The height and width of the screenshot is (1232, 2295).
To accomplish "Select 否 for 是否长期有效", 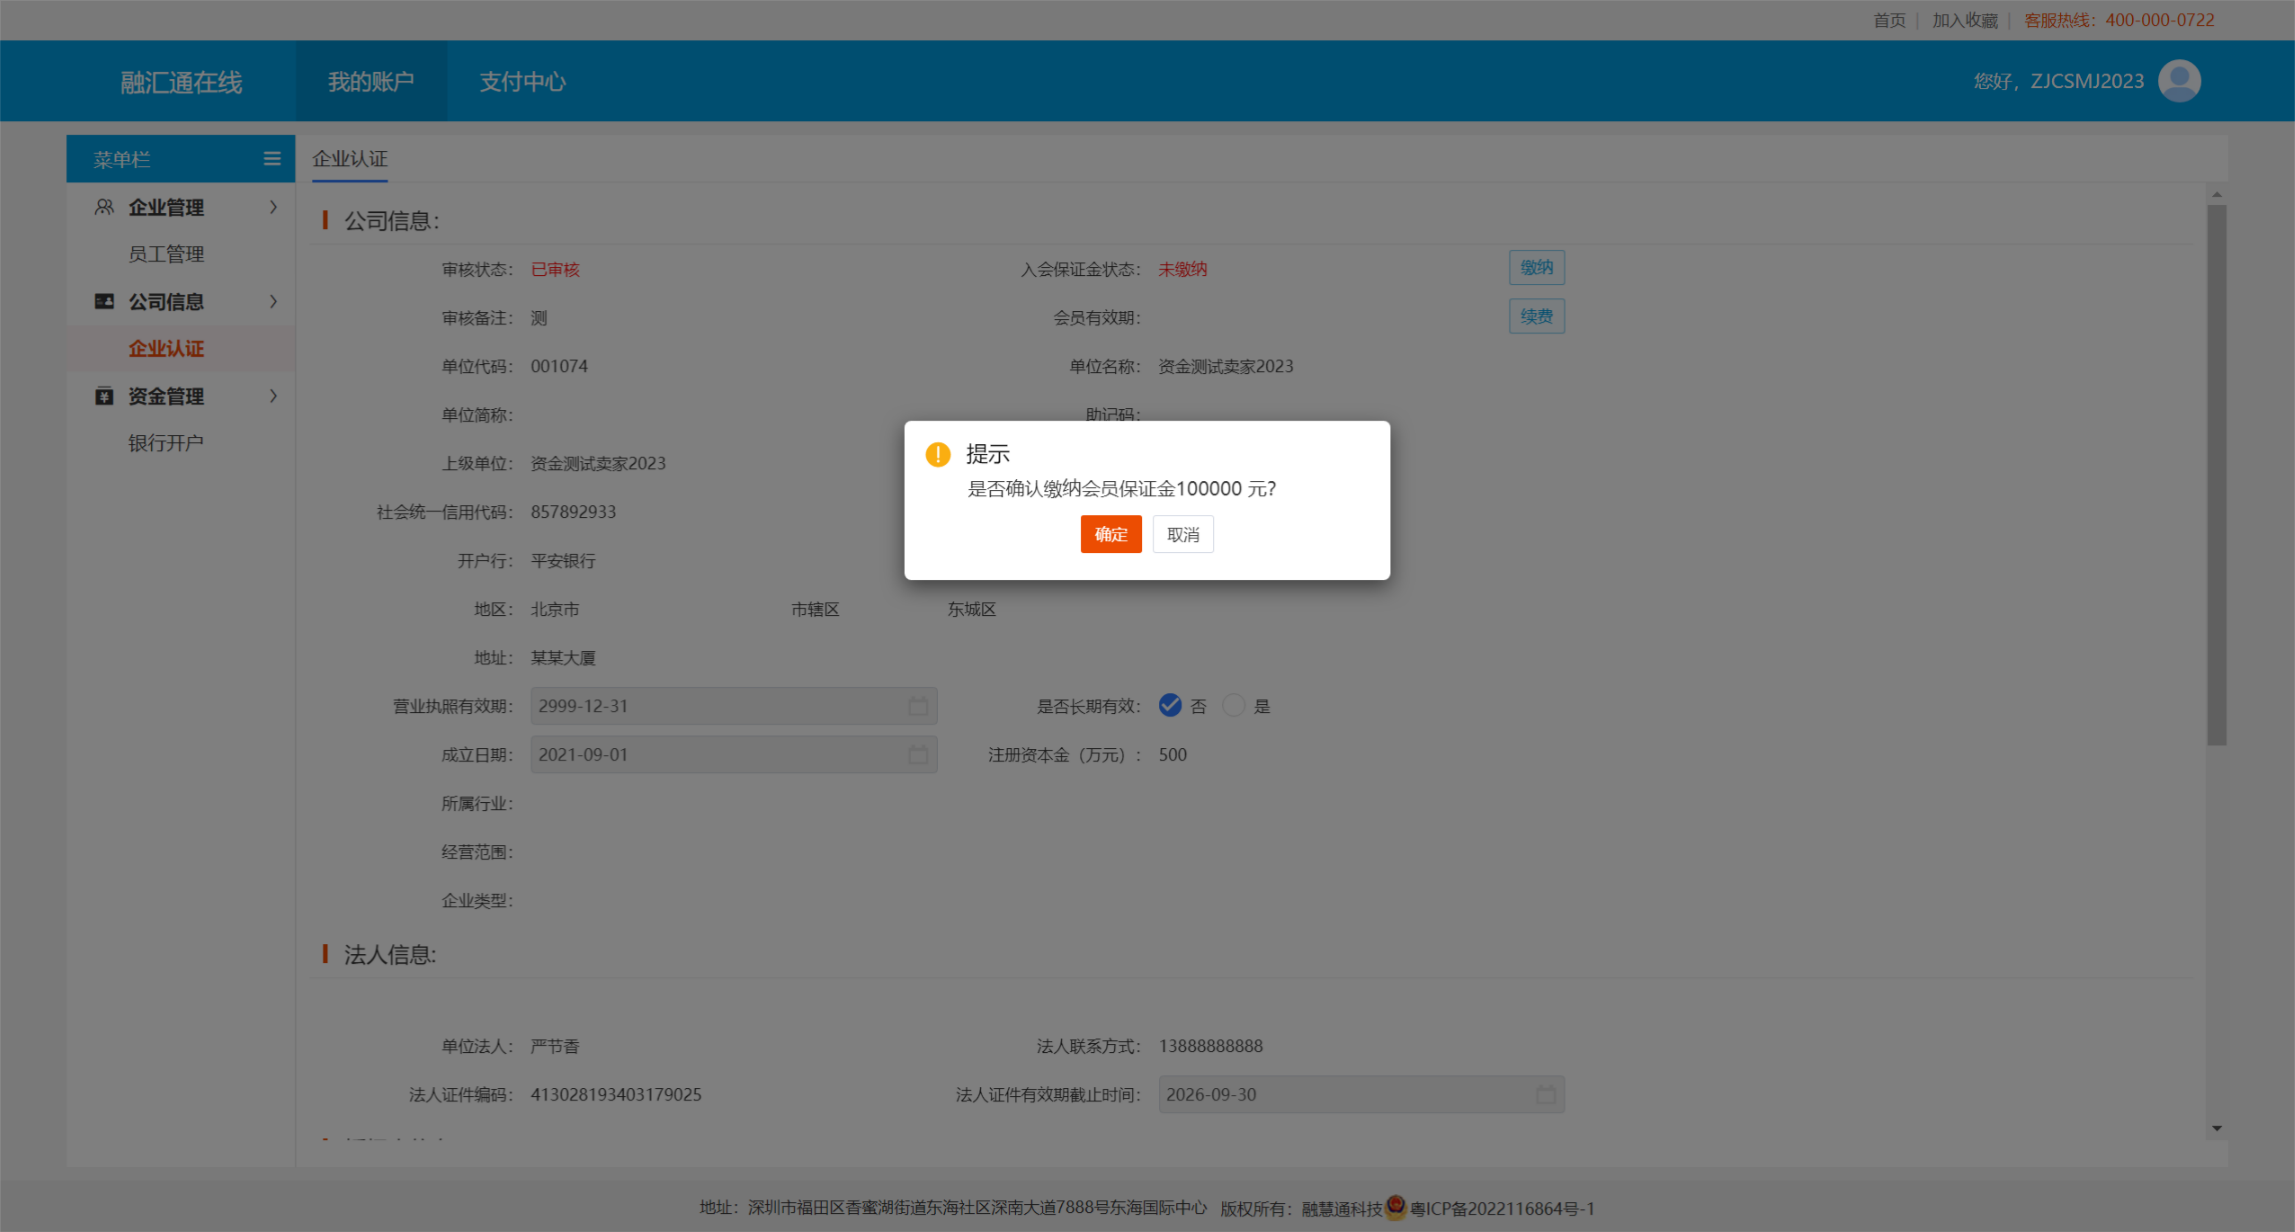I will pyautogui.click(x=1170, y=706).
